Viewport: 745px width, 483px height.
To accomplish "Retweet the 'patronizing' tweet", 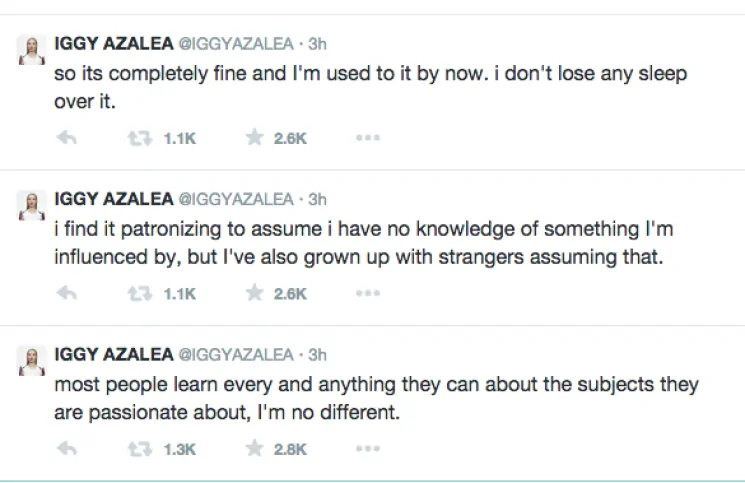I will tap(139, 294).
